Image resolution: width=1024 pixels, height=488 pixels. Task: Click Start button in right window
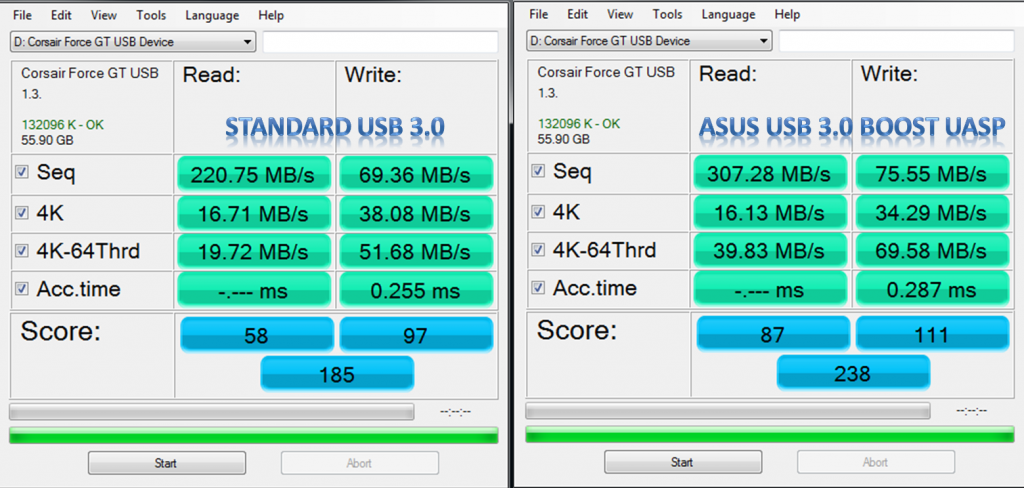click(x=682, y=463)
